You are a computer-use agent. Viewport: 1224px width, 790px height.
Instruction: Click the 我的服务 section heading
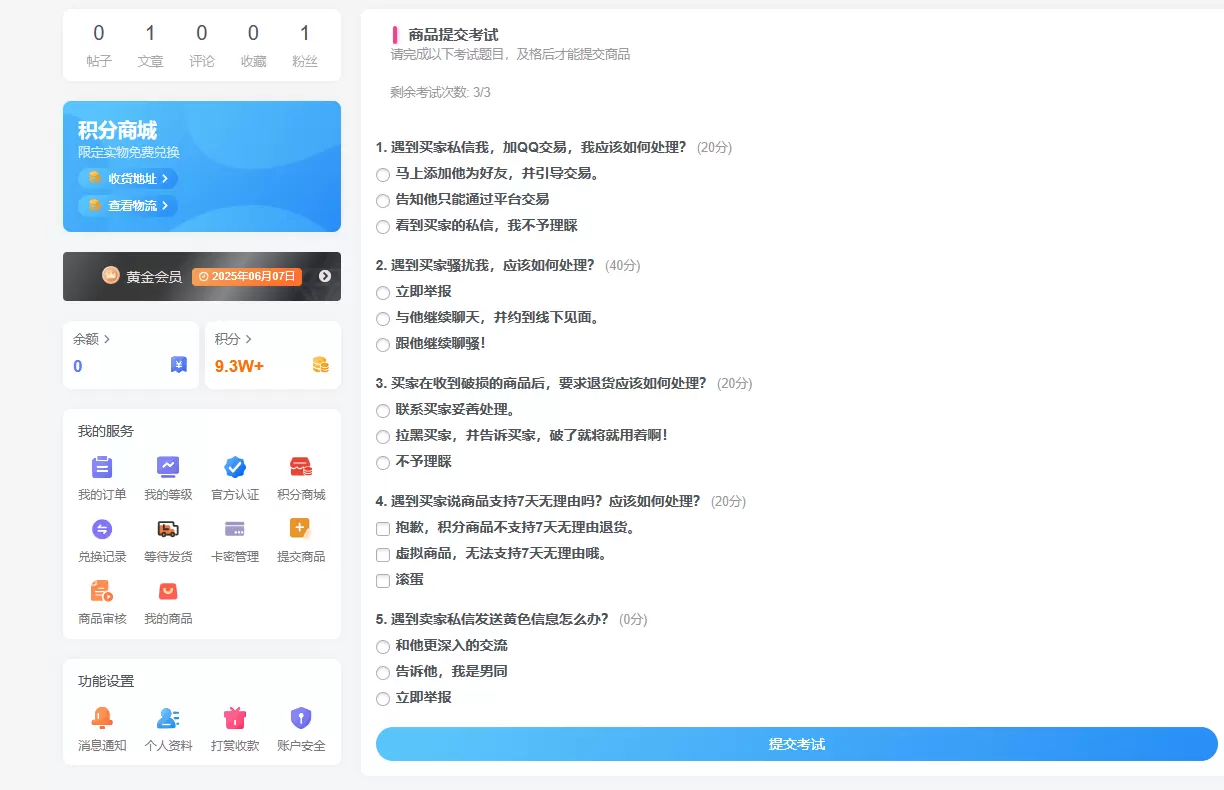[106, 431]
